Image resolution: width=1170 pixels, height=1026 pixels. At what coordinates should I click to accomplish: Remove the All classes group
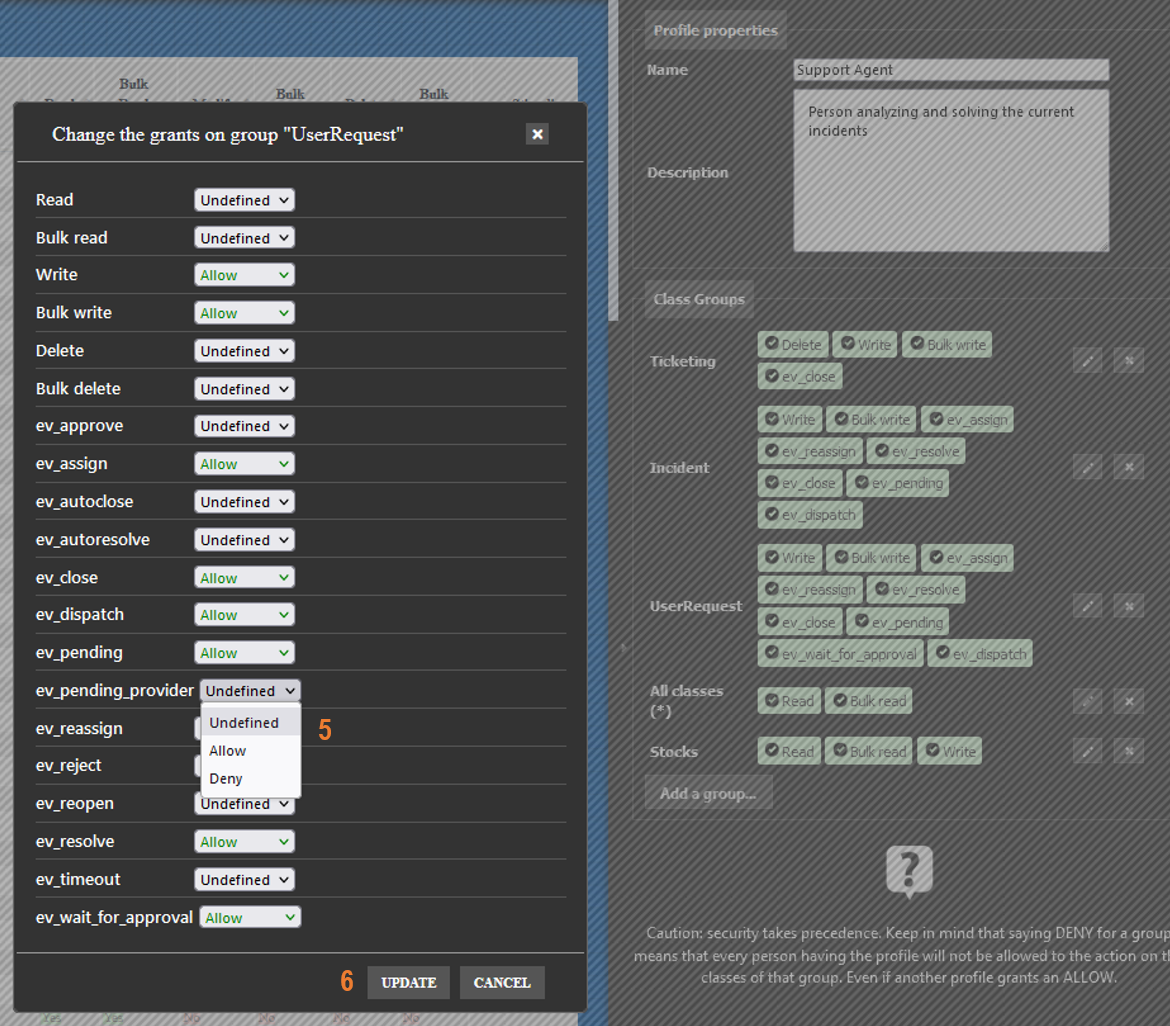click(1128, 701)
